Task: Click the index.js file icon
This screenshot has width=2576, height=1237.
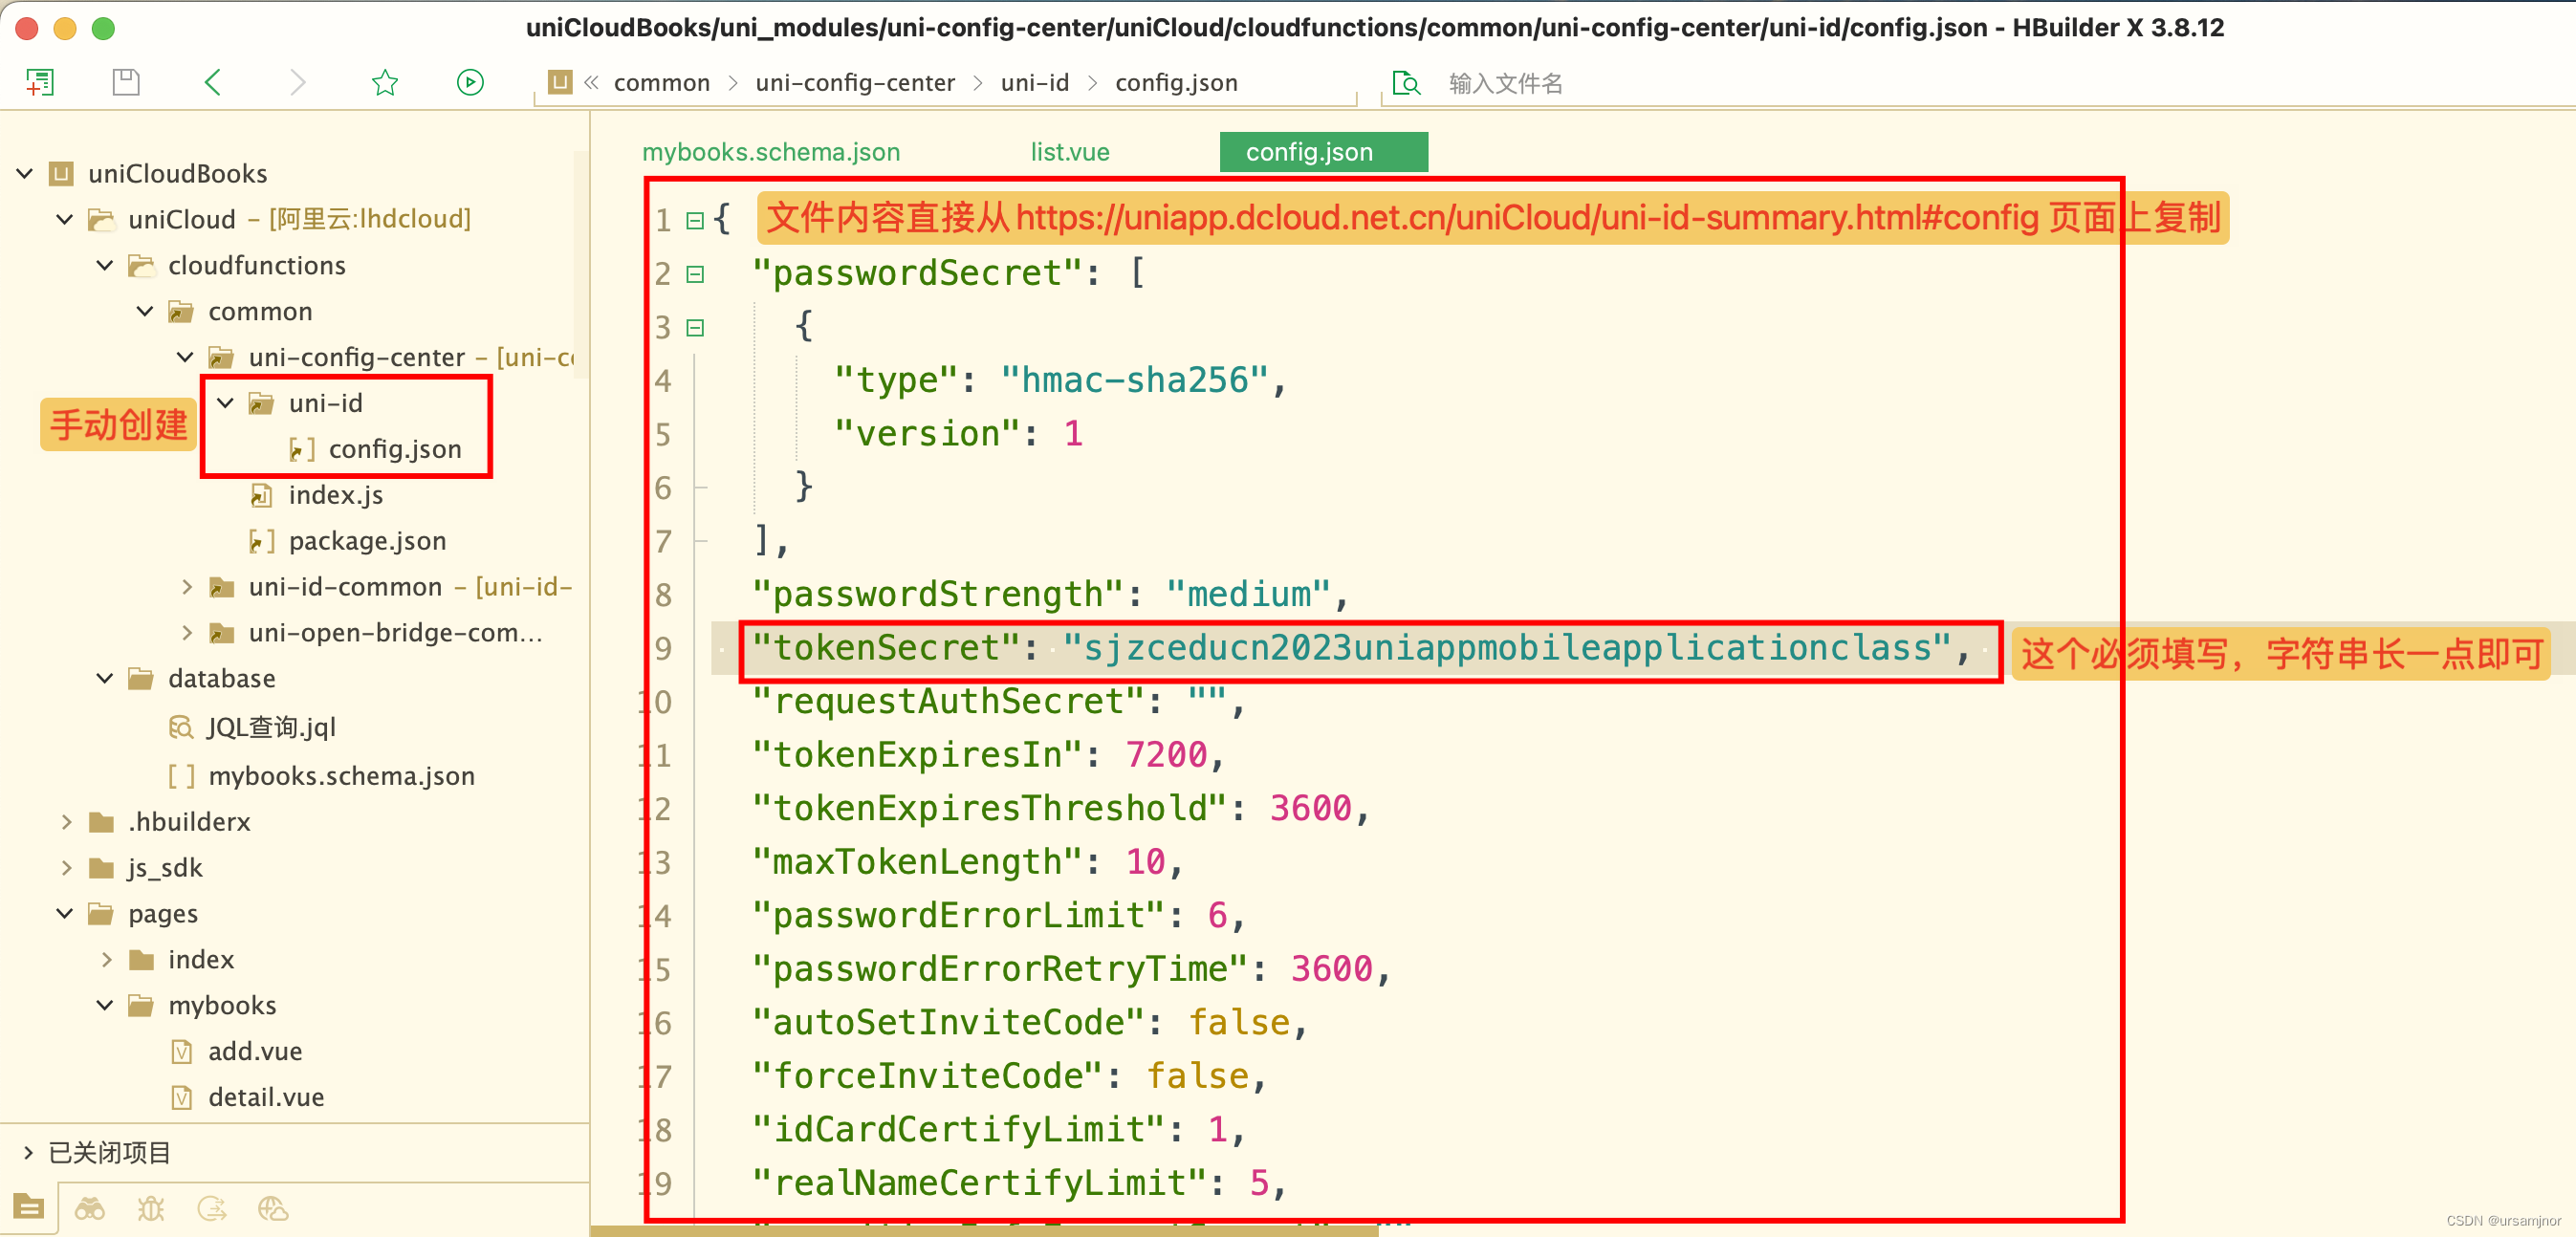Action: pos(261,495)
